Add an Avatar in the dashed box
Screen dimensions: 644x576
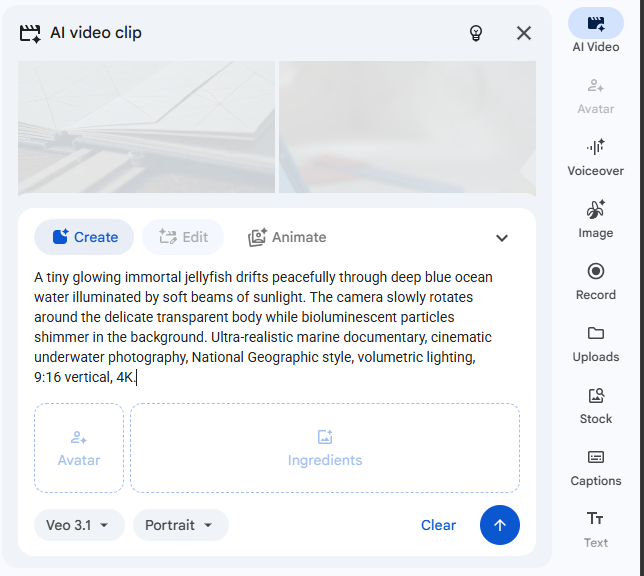(79, 448)
